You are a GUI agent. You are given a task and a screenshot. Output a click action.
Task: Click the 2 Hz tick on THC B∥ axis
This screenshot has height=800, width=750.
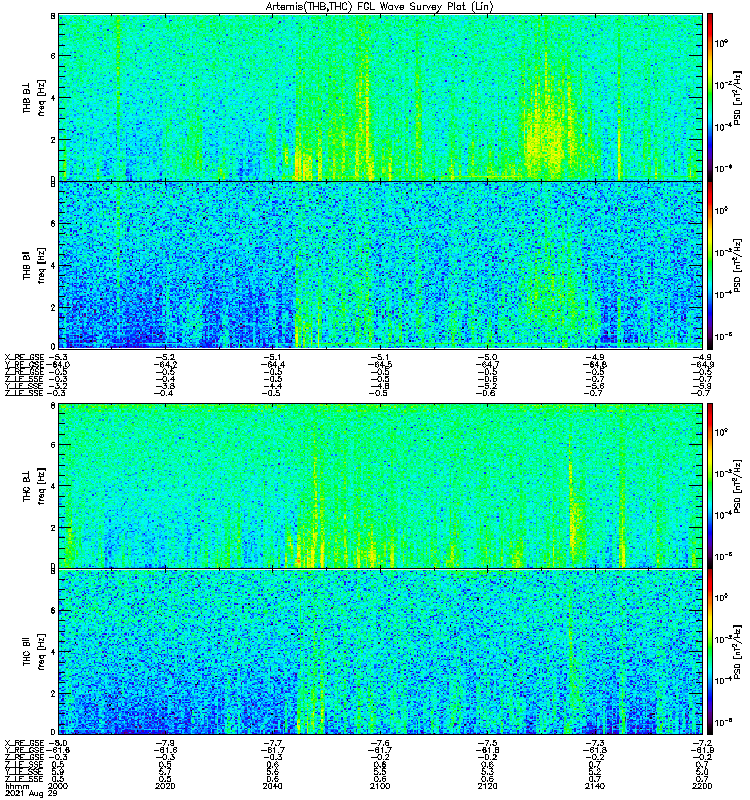(53, 694)
